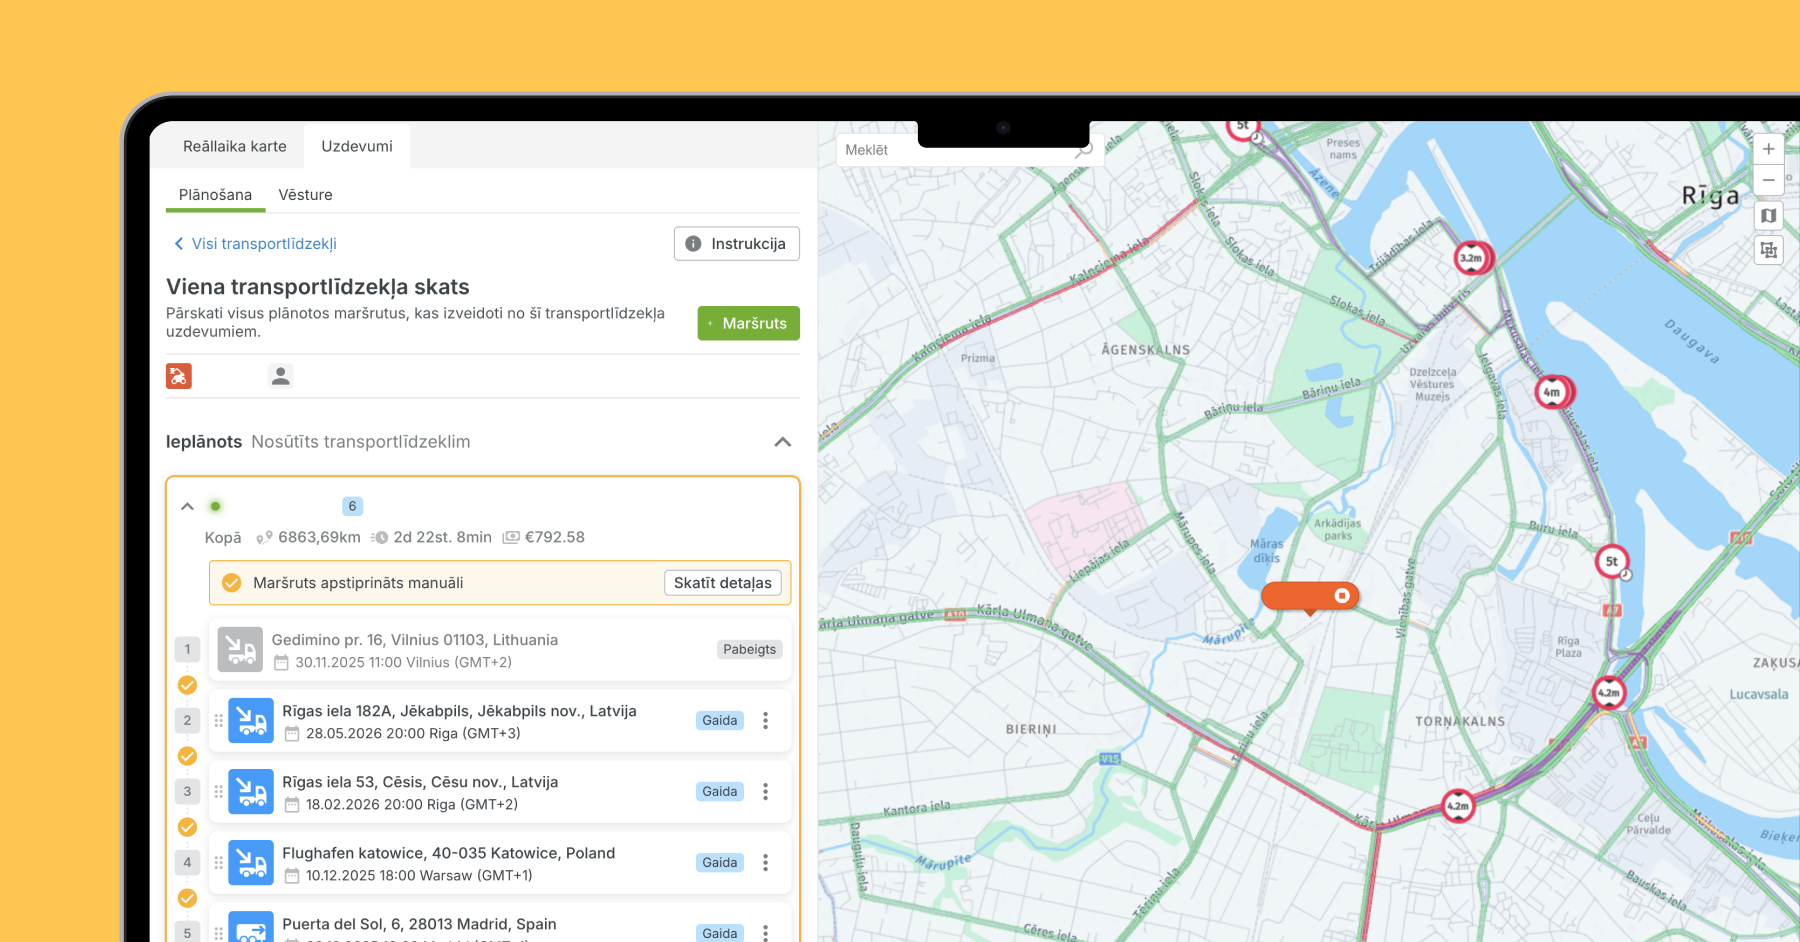The image size is (1800, 942).
Task: Open the Instrukcija button
Action: pyautogui.click(x=737, y=244)
